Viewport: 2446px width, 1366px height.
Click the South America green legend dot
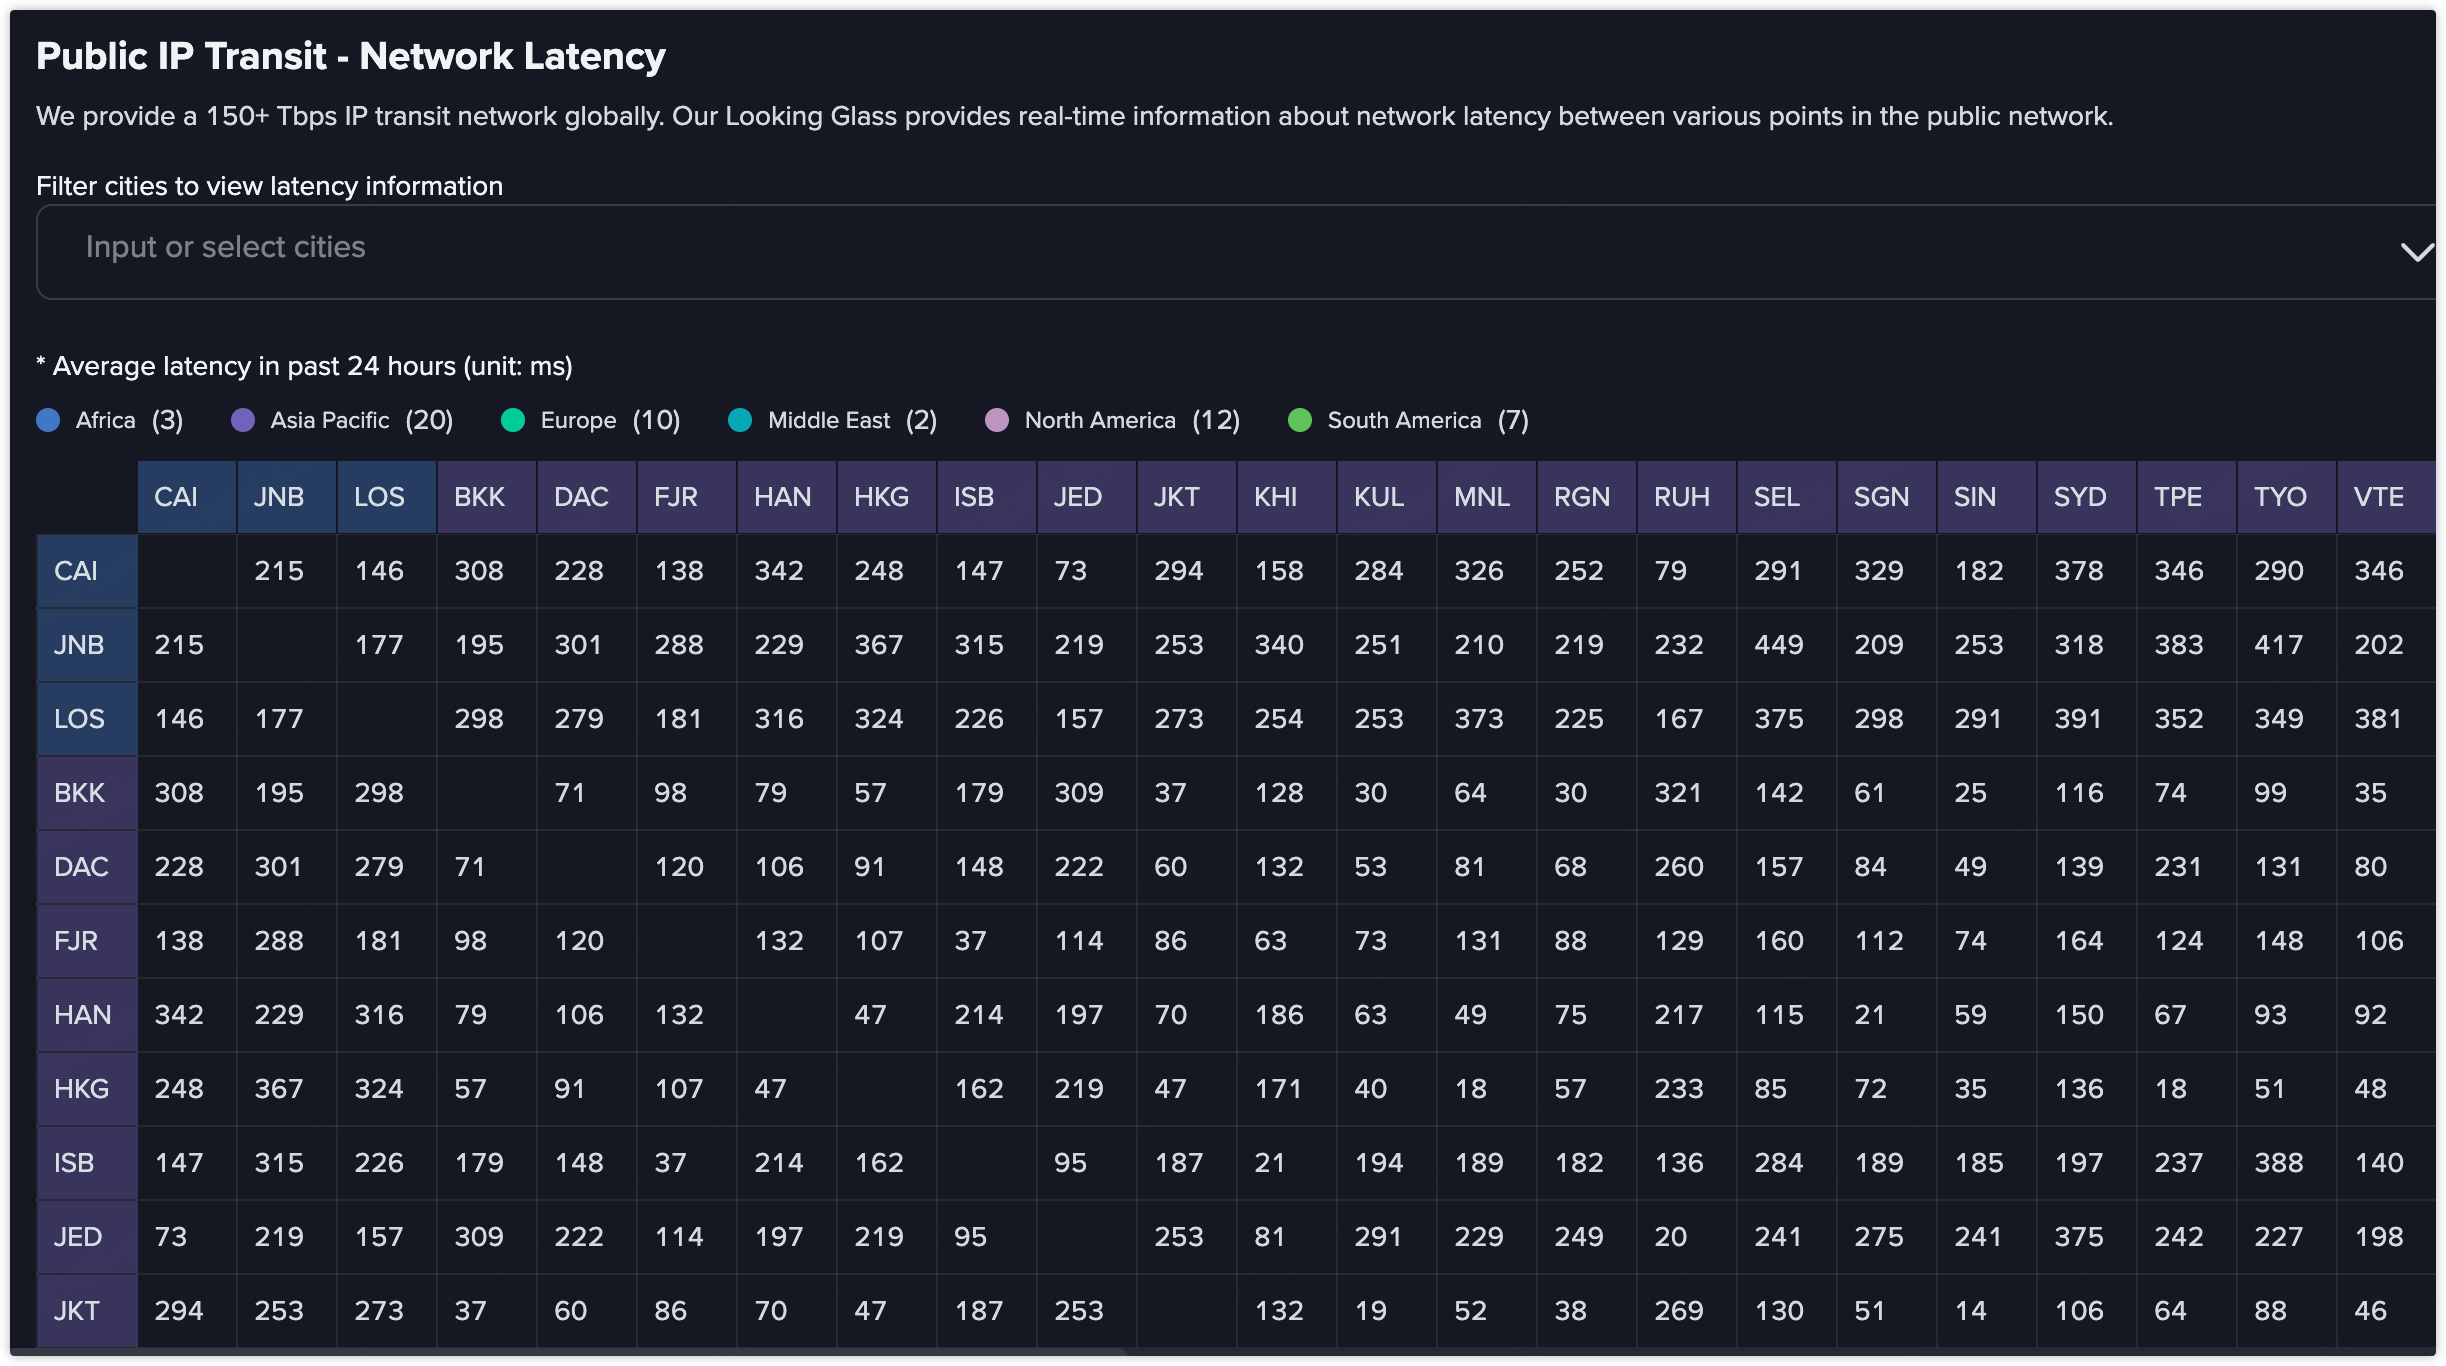tap(1300, 420)
